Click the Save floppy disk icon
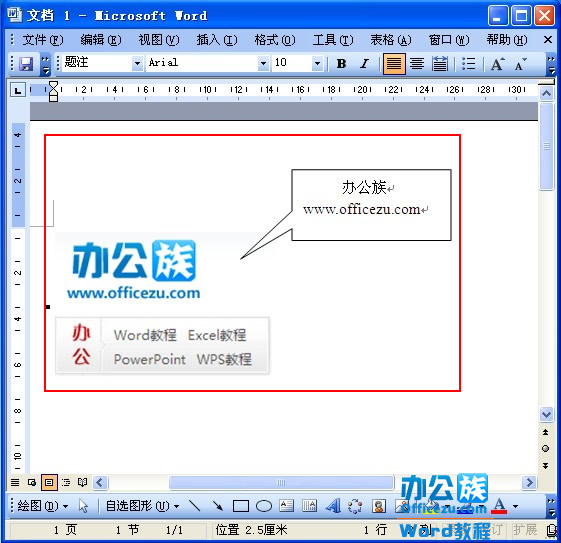 26,64
